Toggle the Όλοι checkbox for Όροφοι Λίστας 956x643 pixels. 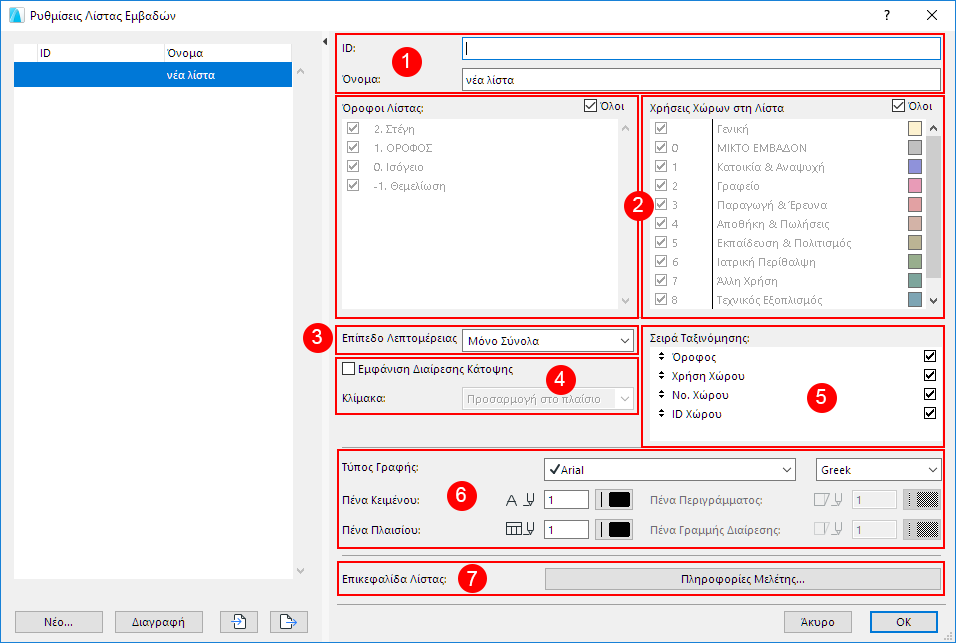click(590, 105)
